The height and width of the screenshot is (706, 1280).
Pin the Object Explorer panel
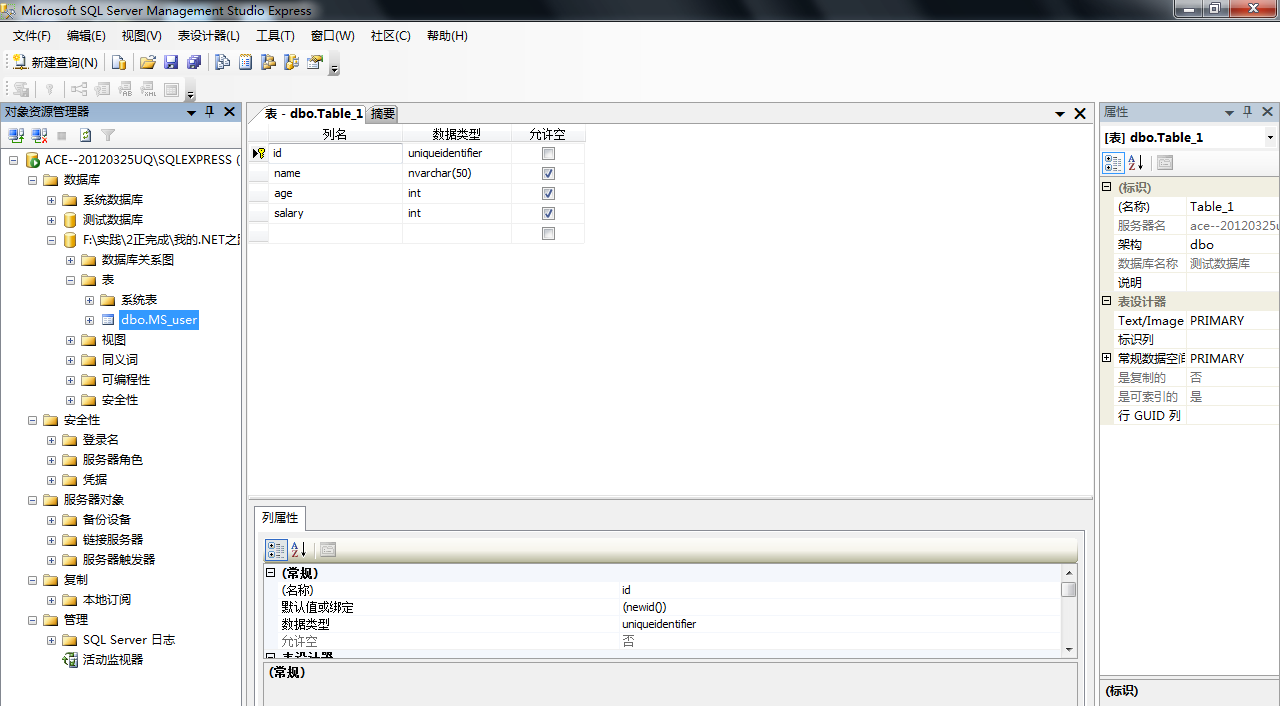210,112
